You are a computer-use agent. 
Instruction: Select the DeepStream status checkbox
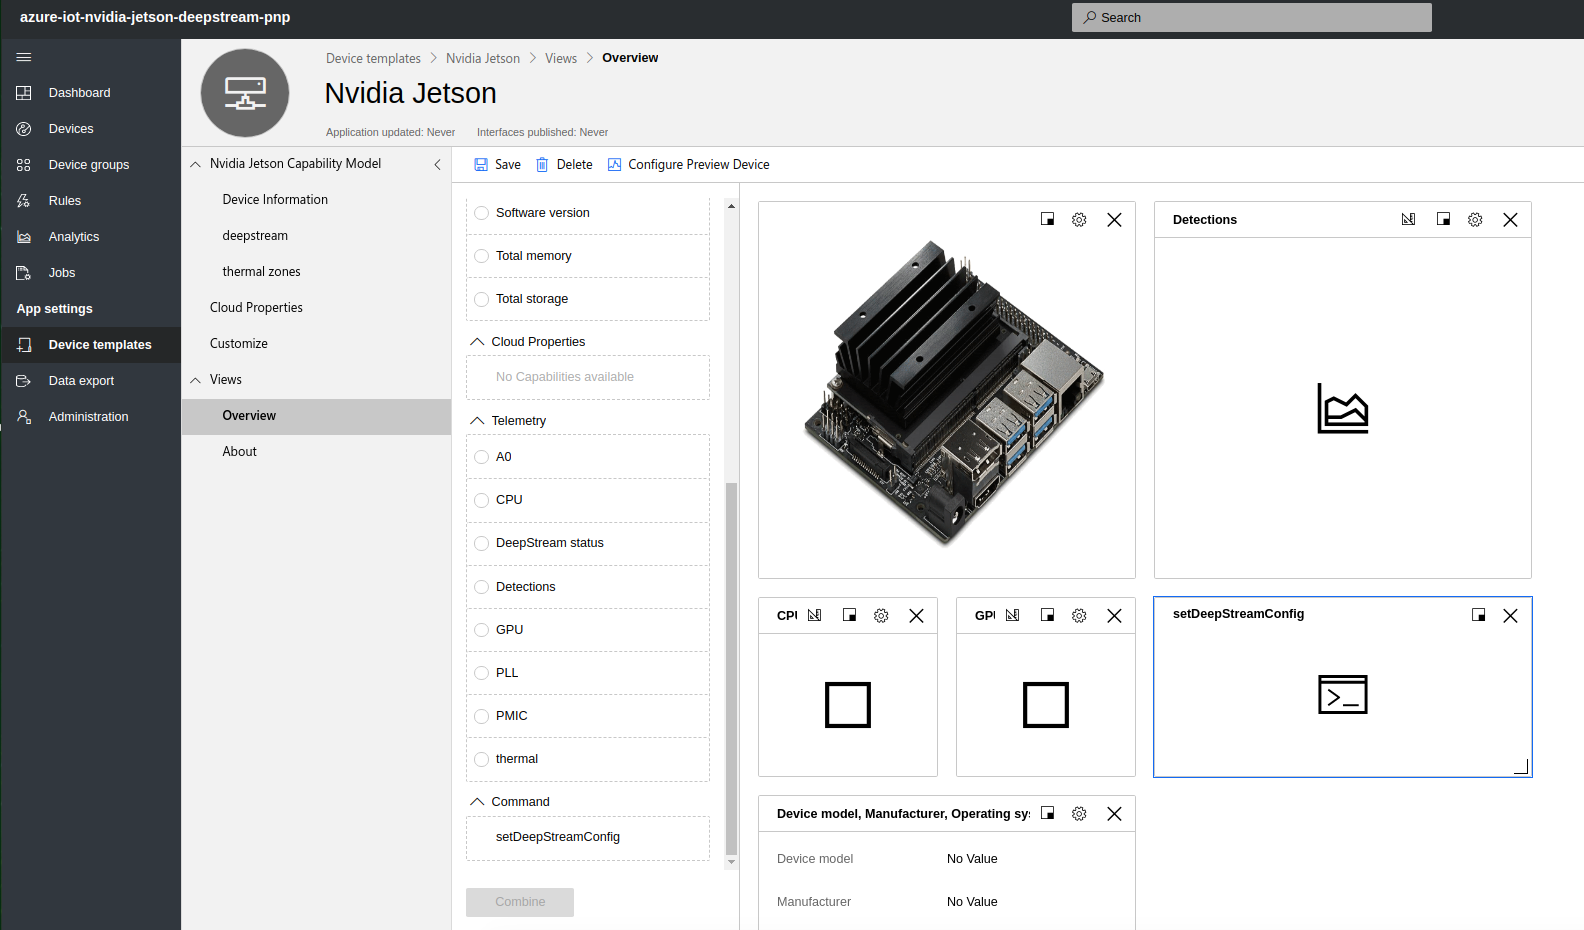[481, 543]
